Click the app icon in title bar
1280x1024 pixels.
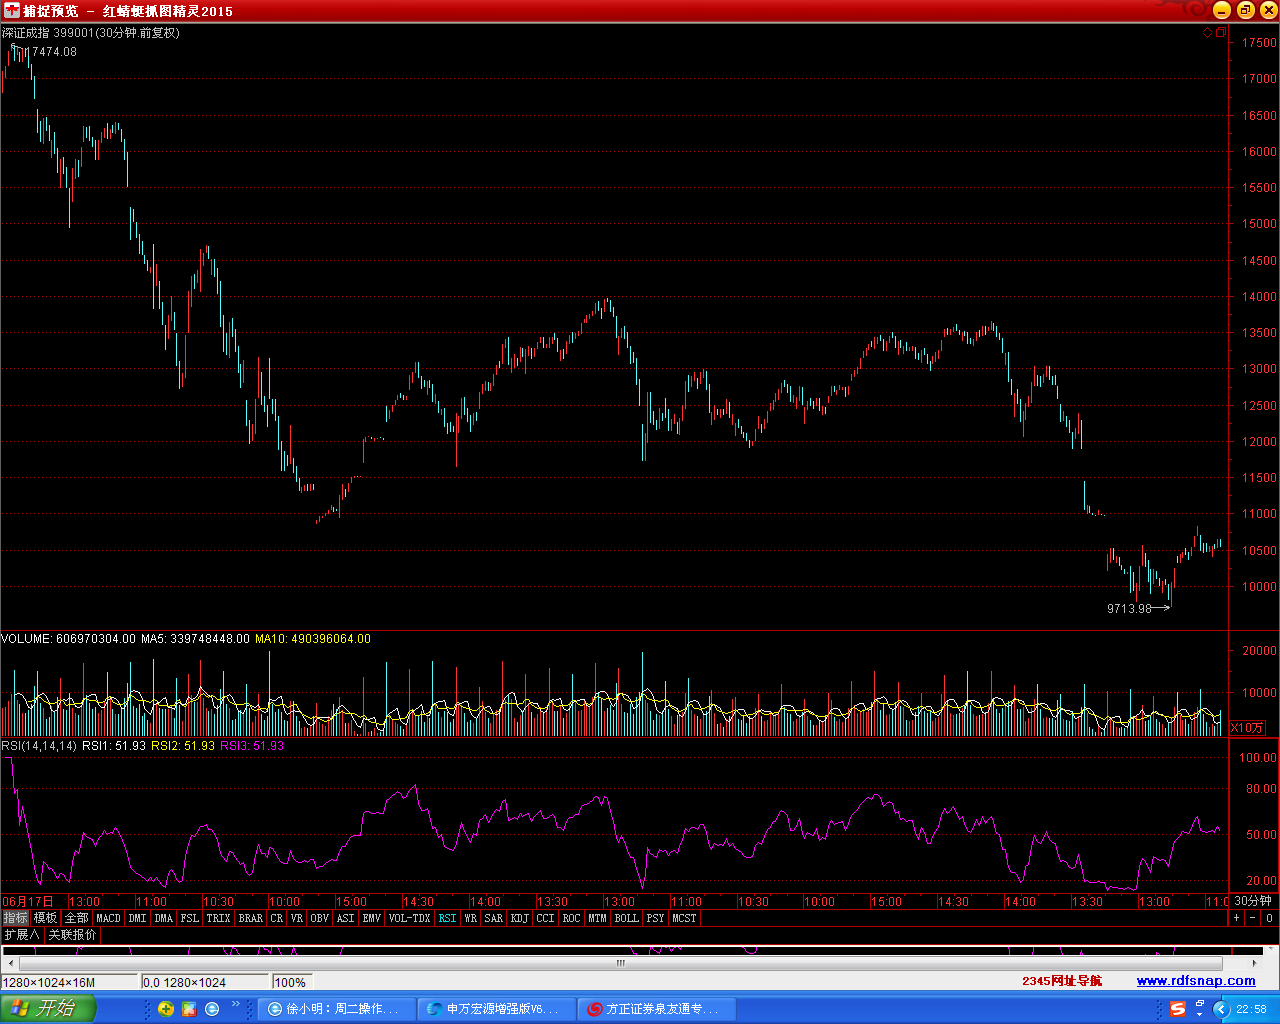(x=11, y=10)
